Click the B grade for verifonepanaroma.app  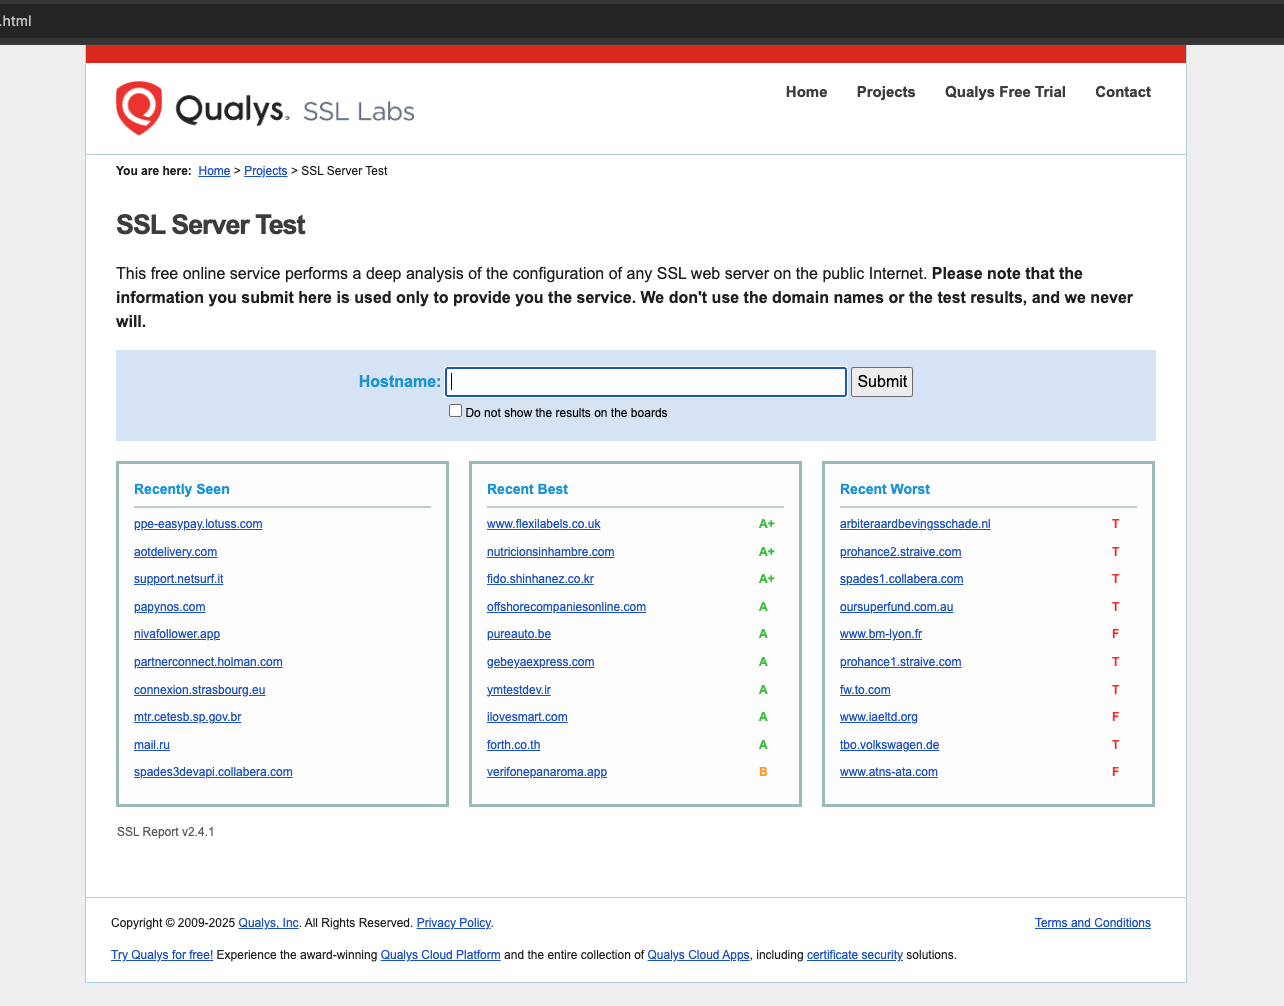[x=763, y=772]
